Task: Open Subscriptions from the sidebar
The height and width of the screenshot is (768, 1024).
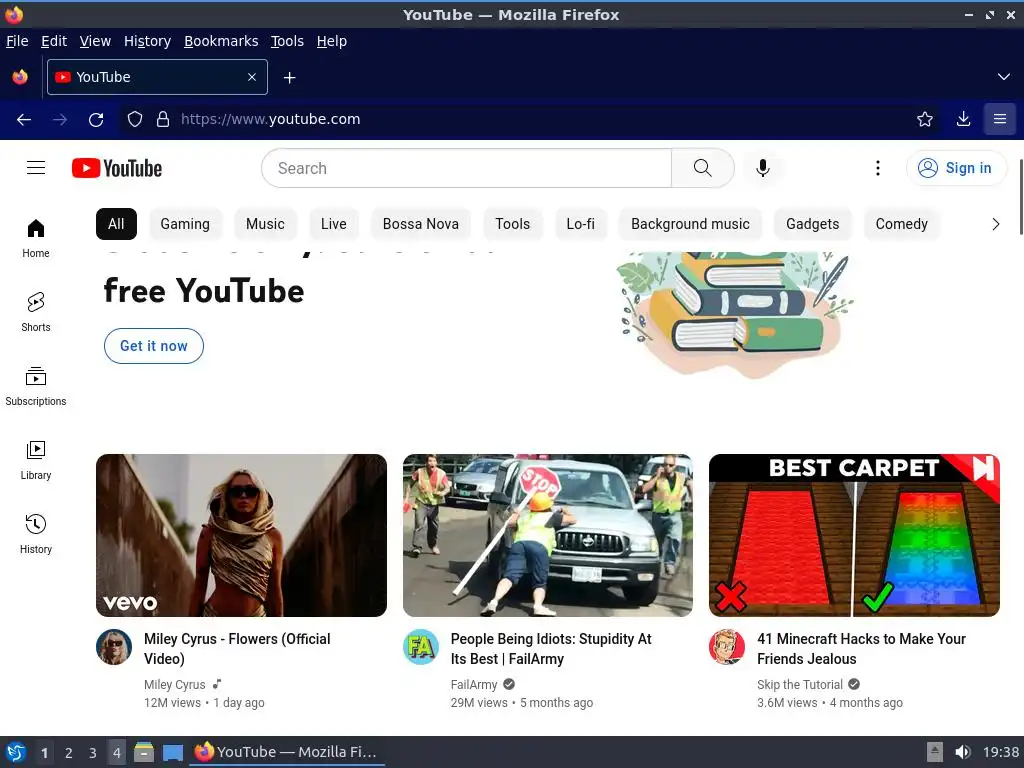Action: point(36,386)
